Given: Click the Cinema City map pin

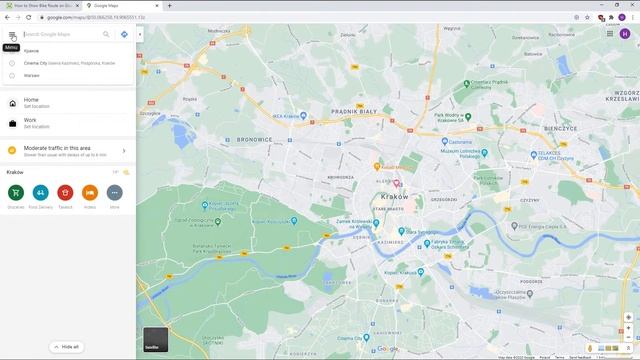Looking at the screenshot, I should 367,337.
